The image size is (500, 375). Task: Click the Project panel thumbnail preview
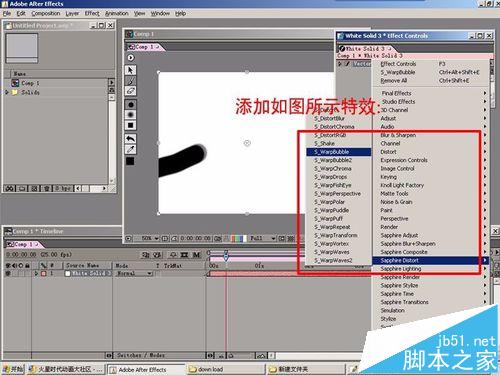coord(22,48)
